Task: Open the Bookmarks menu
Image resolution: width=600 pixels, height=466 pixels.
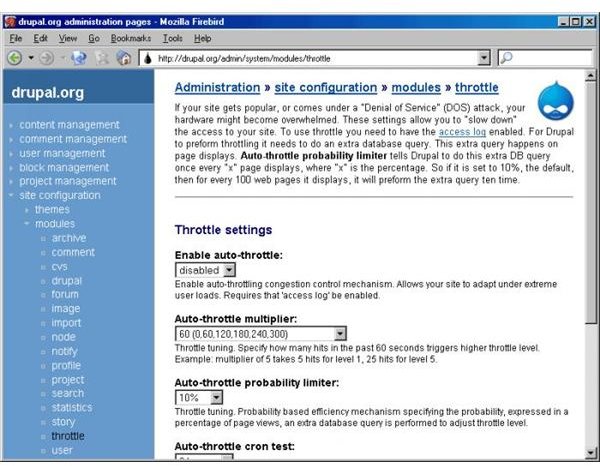Action: 131,38
